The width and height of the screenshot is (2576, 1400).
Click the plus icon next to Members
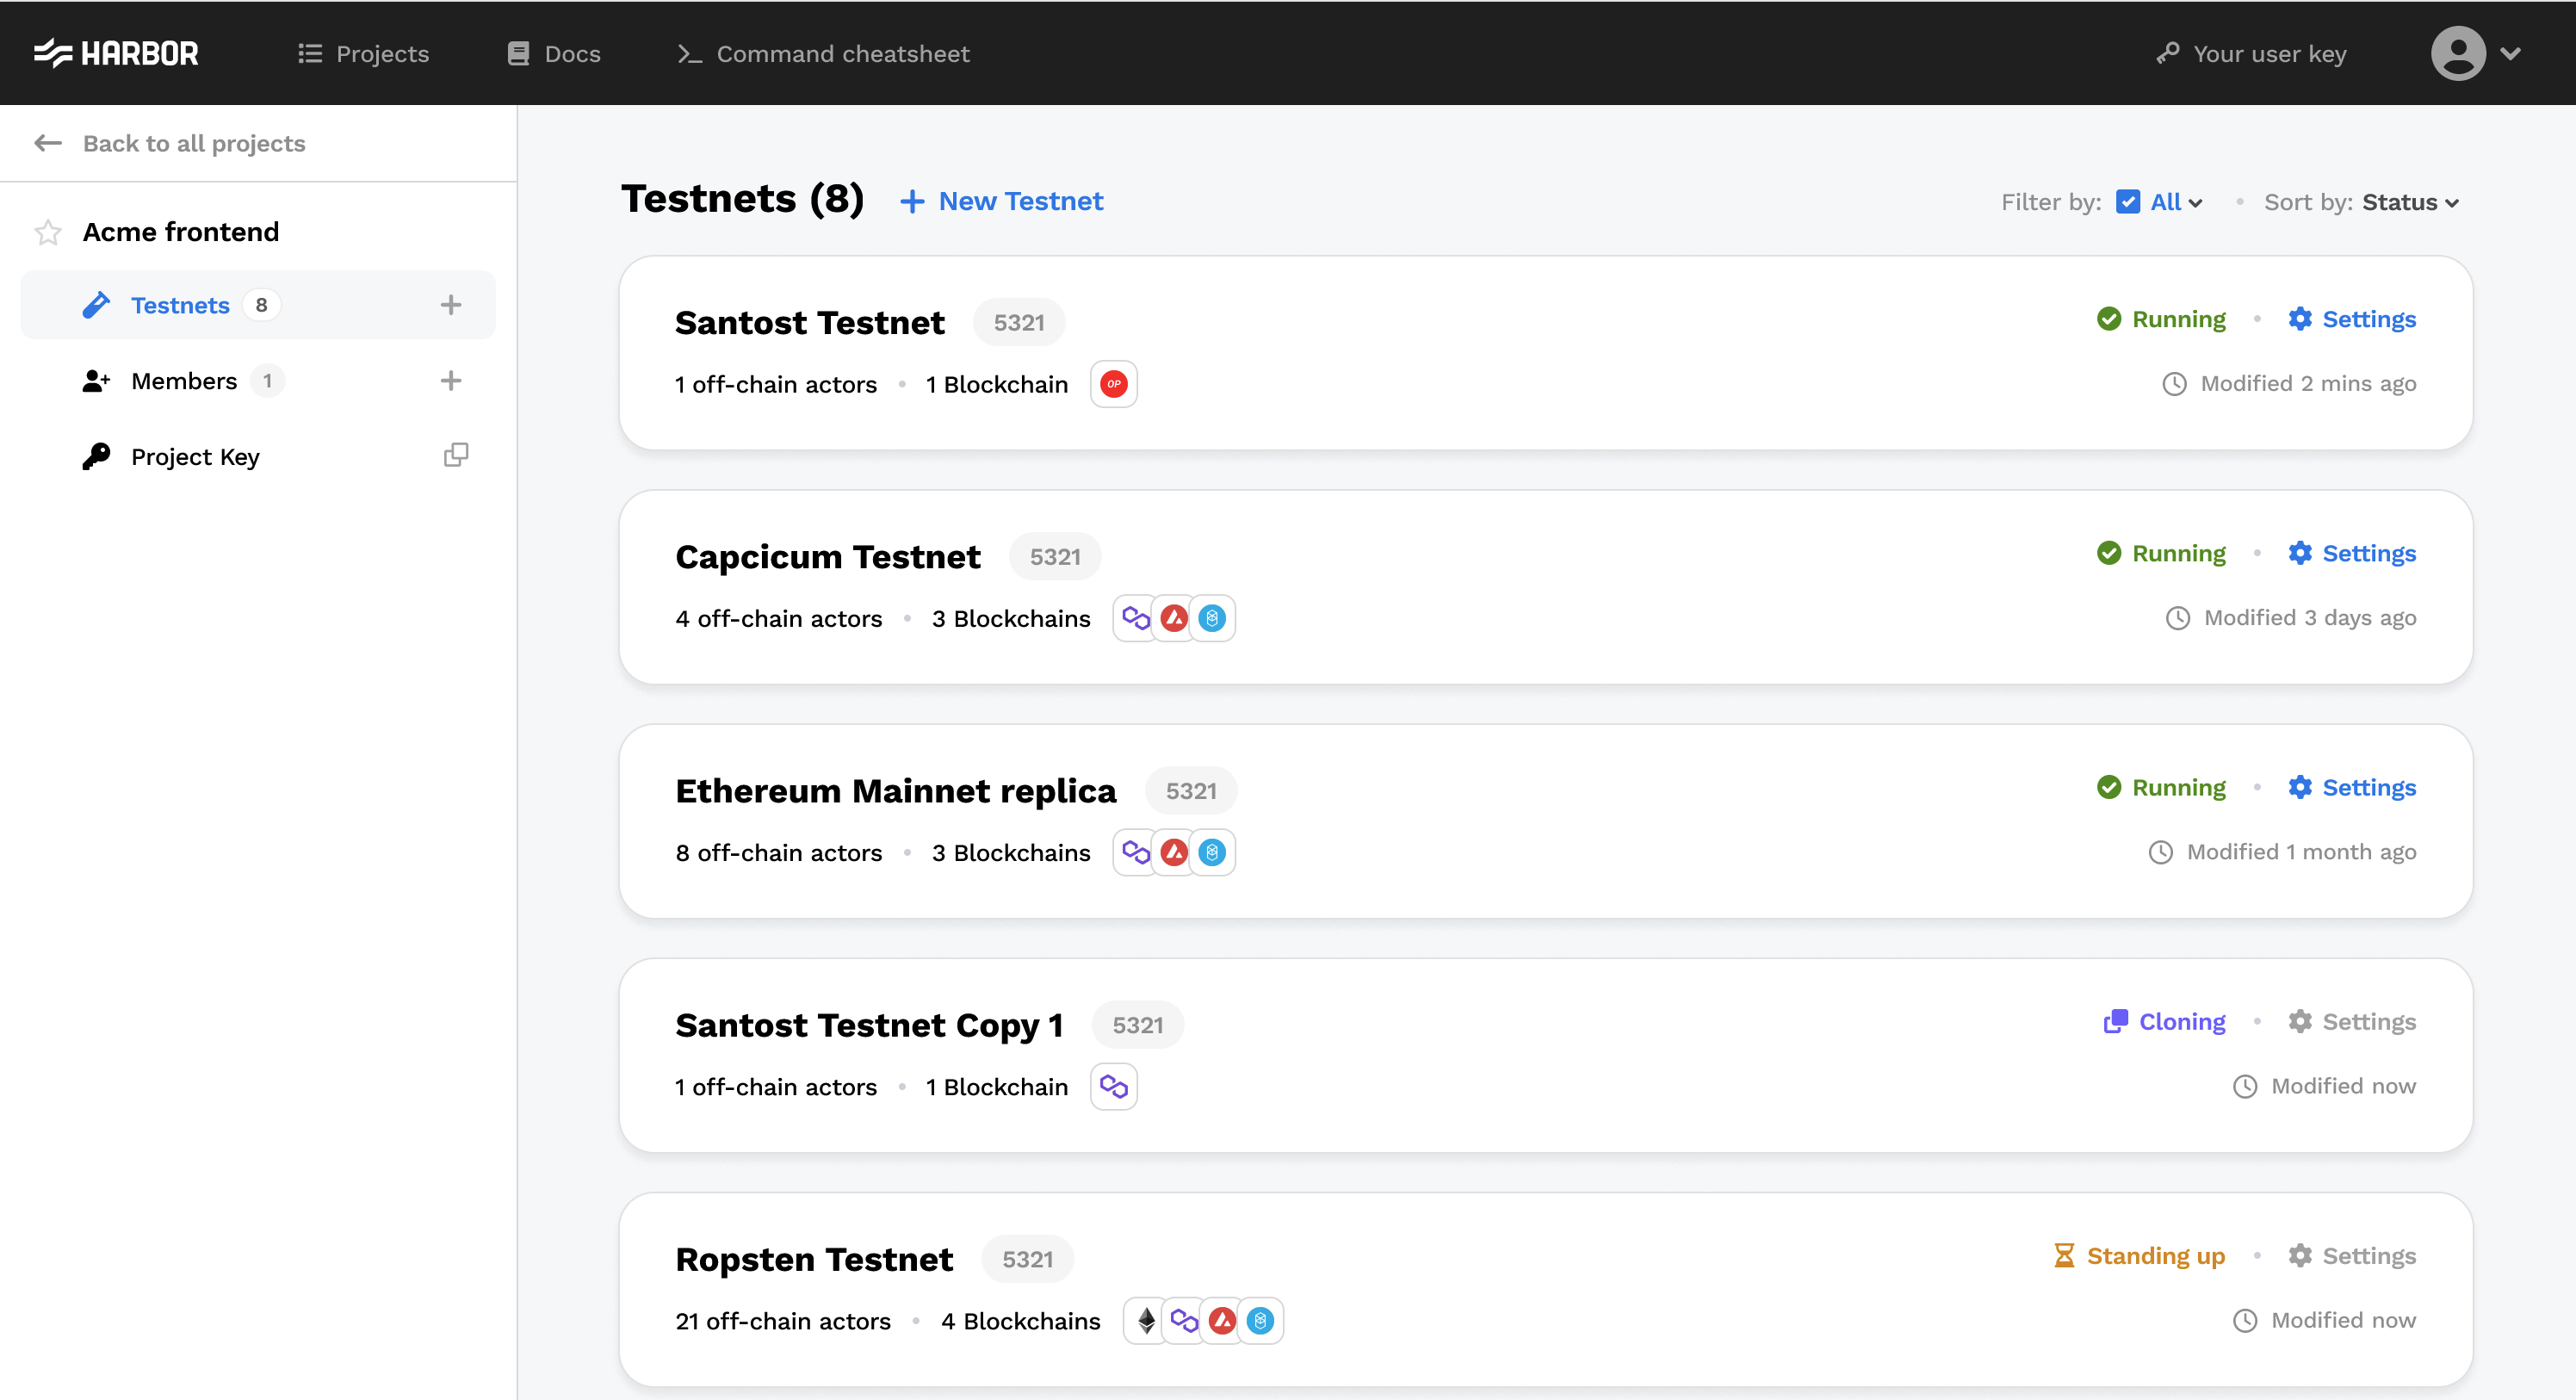[452, 380]
